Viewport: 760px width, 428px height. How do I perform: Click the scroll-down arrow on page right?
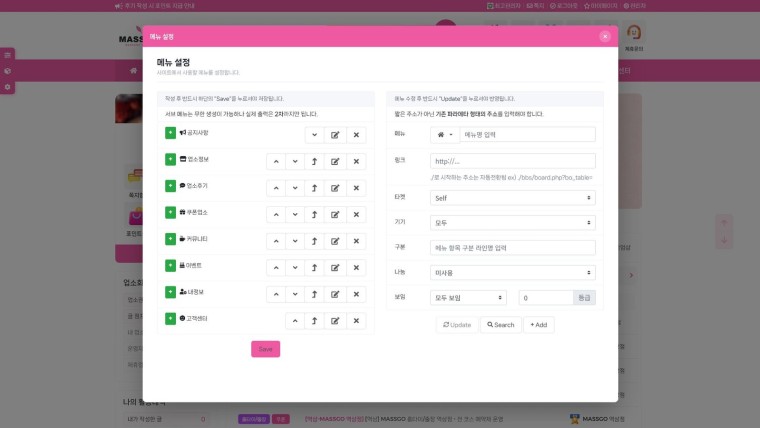tap(724, 240)
